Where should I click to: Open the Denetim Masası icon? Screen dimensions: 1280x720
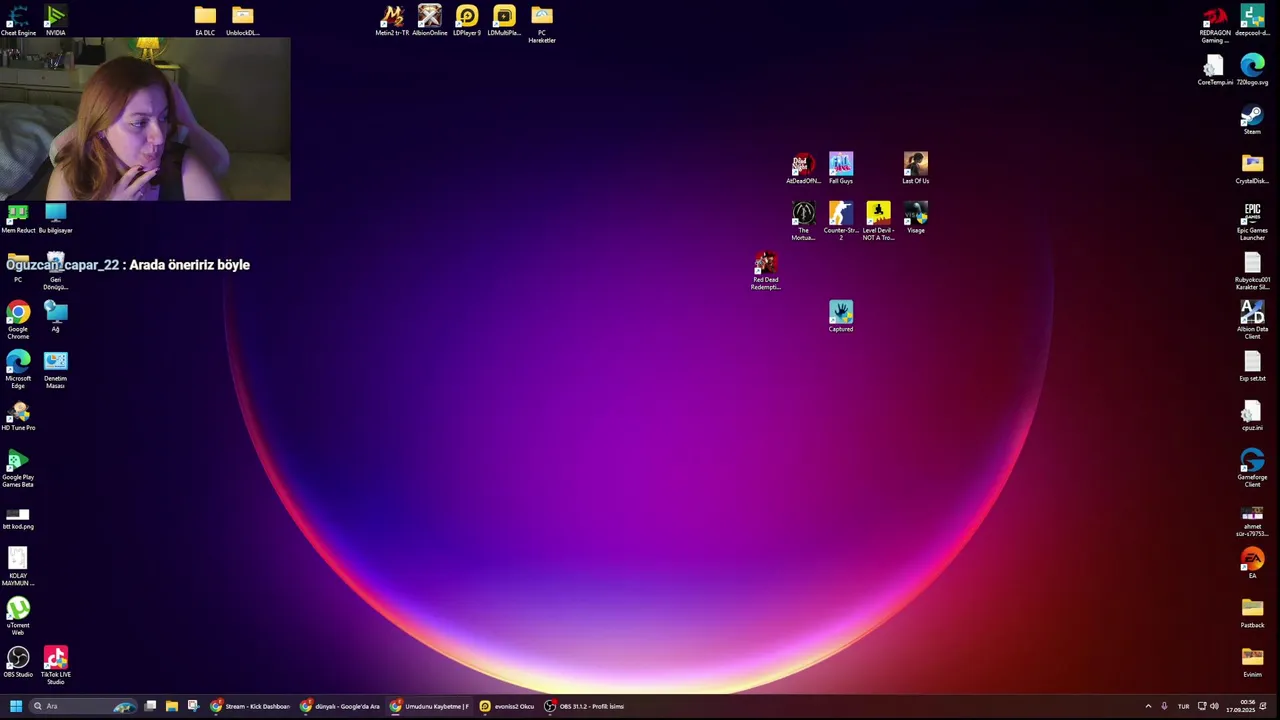(55, 369)
